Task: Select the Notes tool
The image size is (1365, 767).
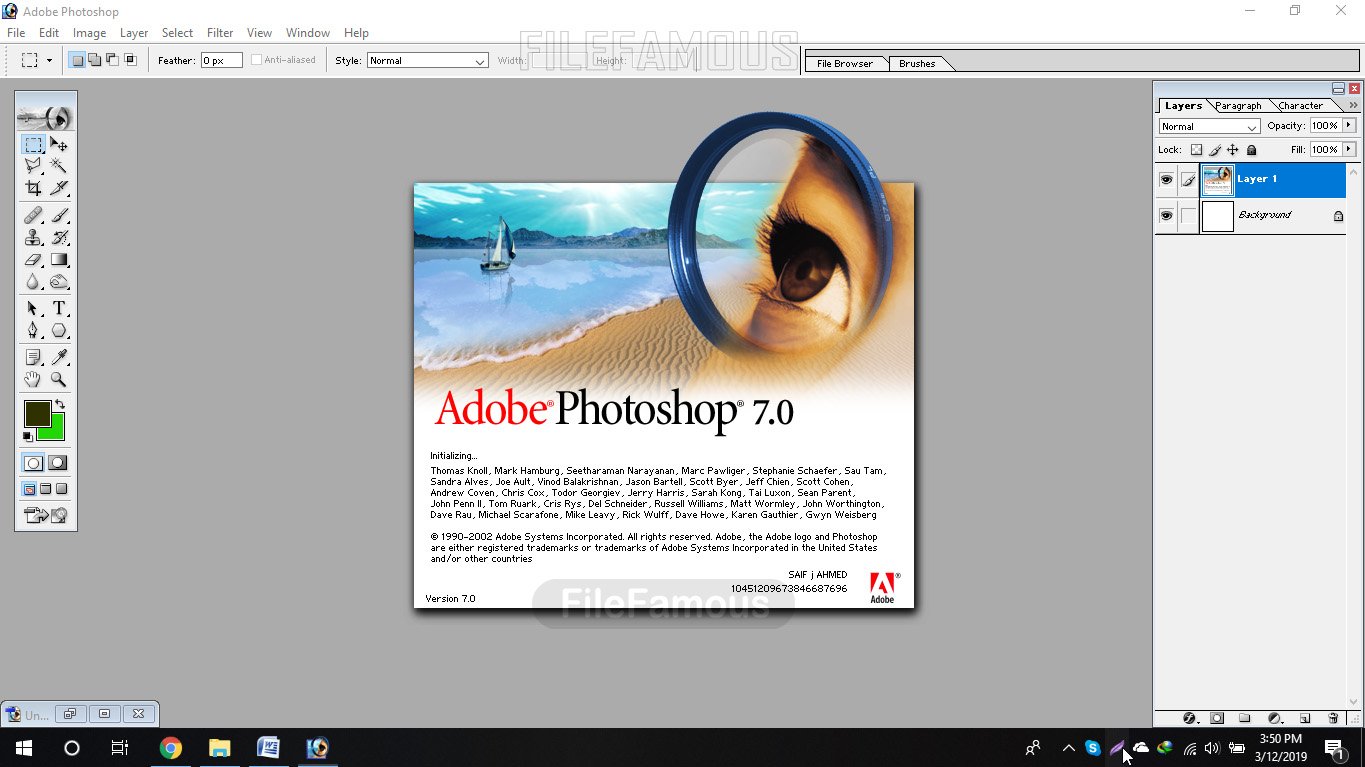Action: 33,357
